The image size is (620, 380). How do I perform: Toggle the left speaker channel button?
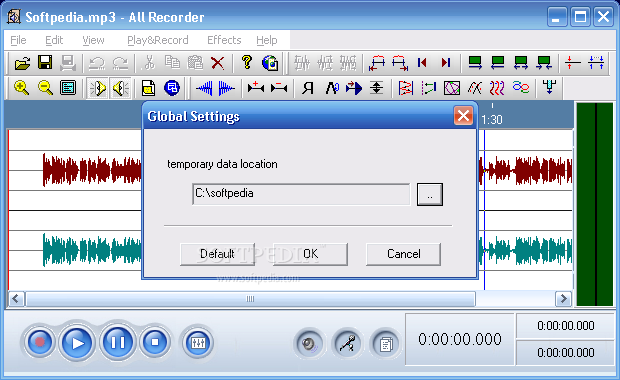click(x=97, y=88)
